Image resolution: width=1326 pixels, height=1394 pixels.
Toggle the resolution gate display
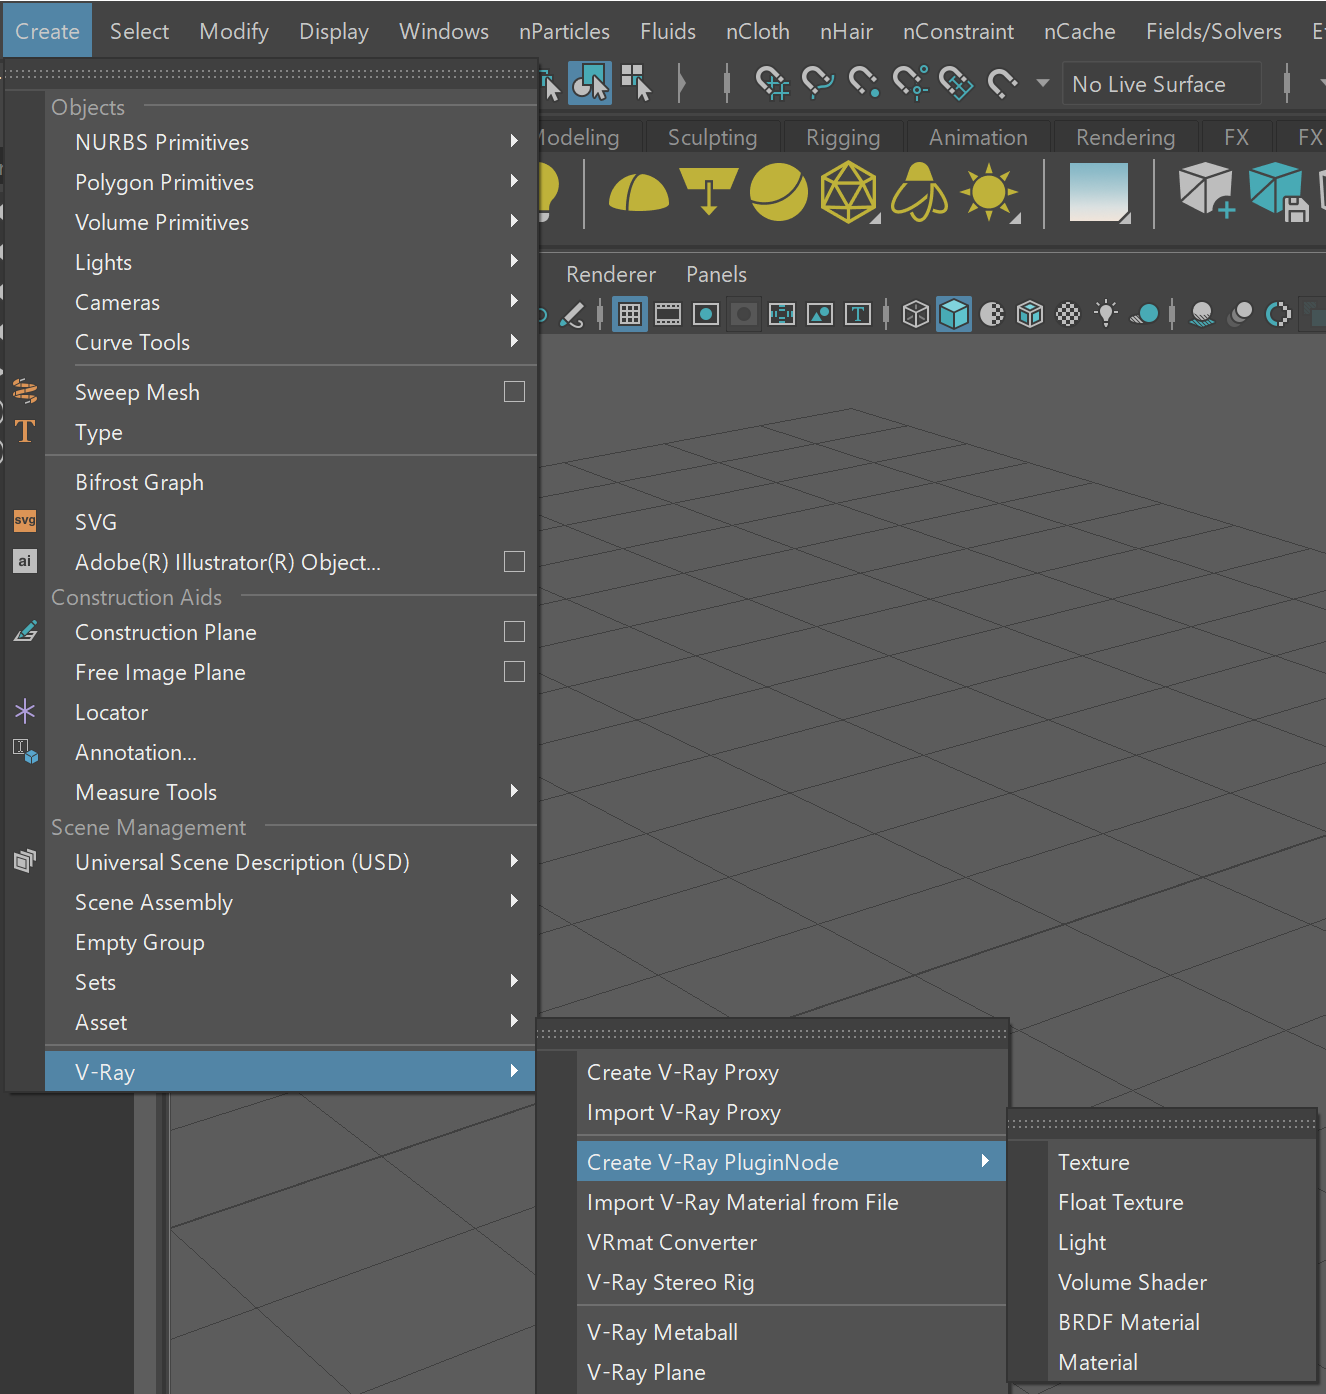(706, 315)
